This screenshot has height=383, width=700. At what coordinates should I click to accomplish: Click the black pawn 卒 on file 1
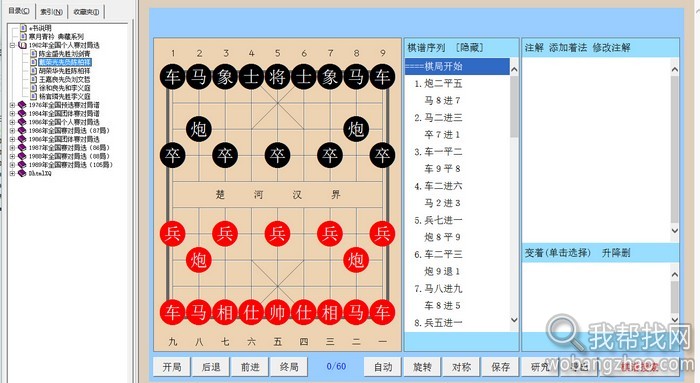pos(172,155)
